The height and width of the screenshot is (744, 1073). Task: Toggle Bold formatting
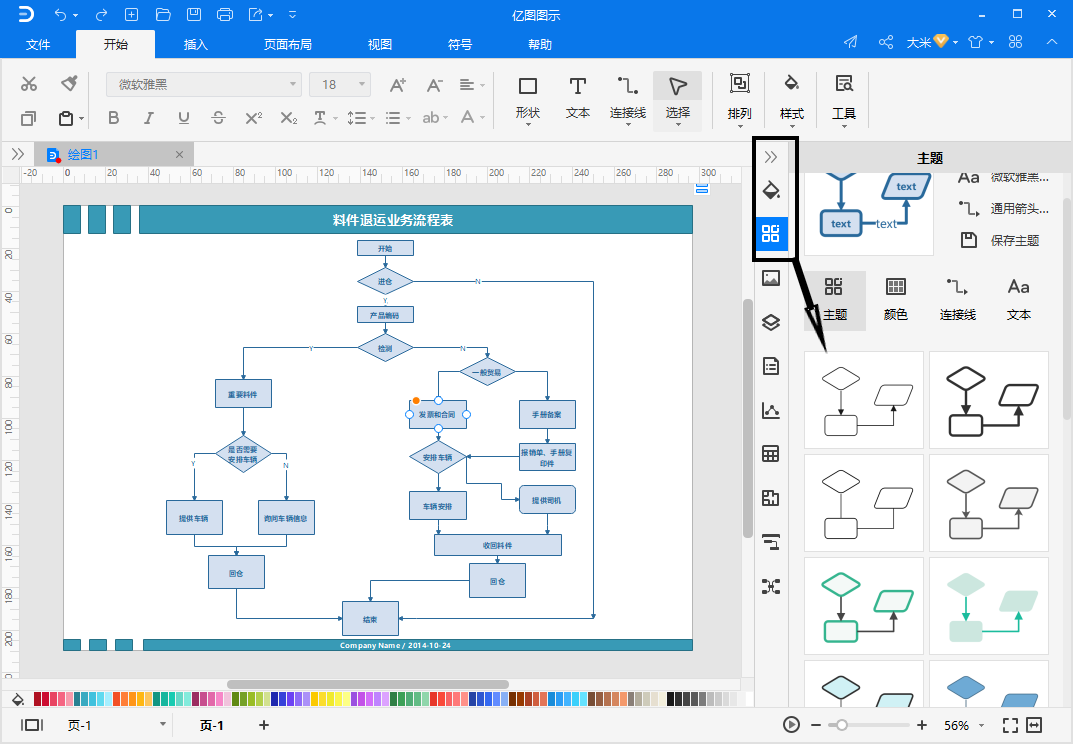114,118
